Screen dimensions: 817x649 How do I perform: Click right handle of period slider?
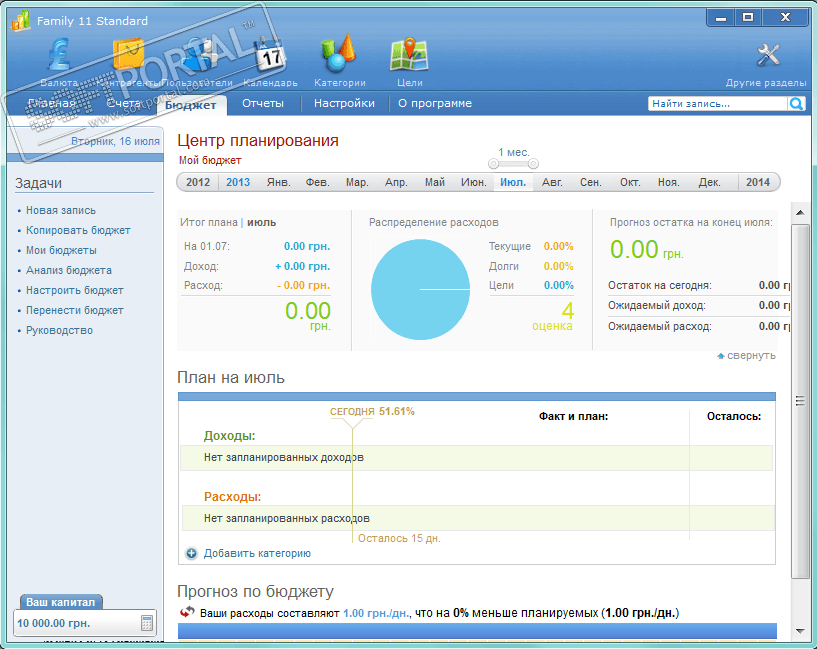[533, 164]
